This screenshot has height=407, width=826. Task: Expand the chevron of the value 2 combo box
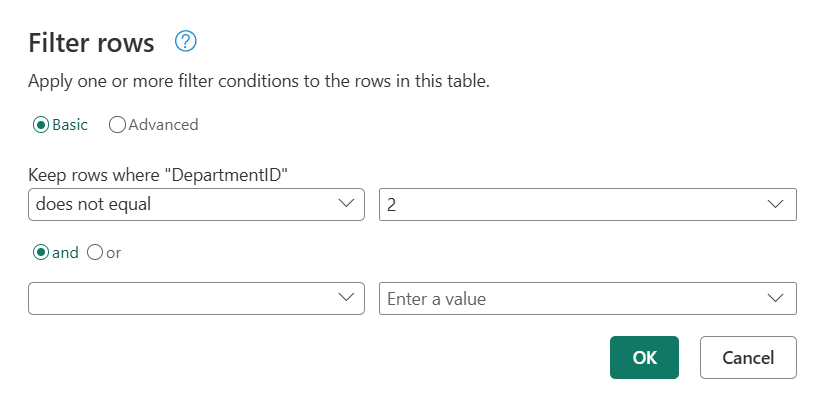[775, 204]
